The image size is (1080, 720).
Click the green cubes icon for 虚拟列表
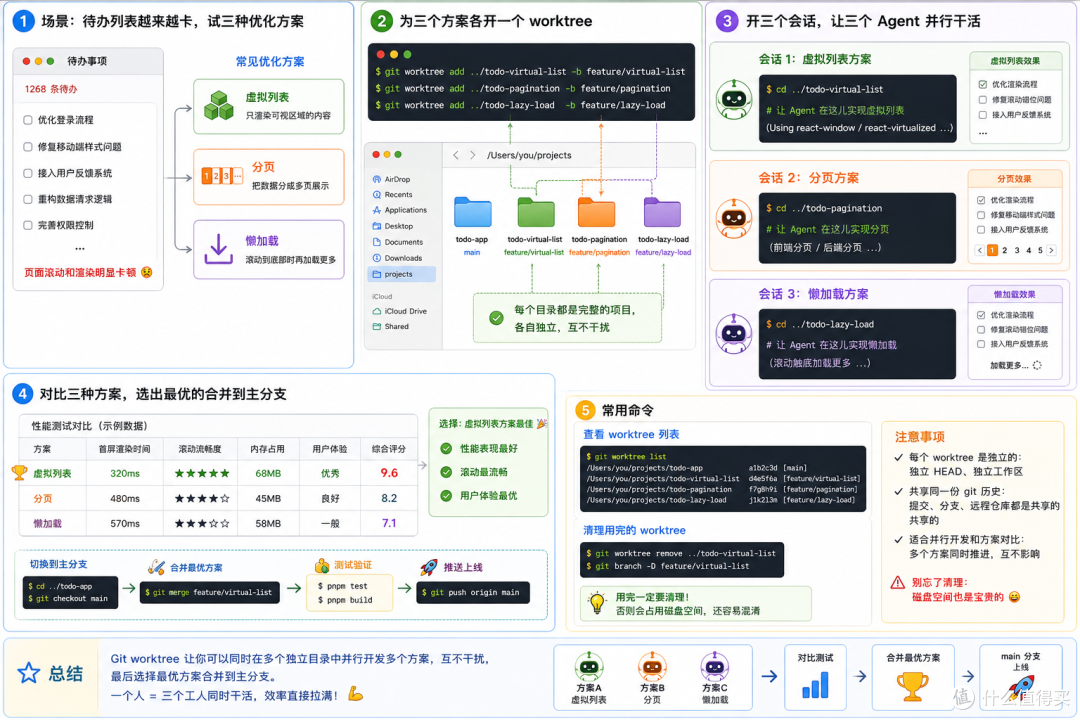tap(219, 105)
